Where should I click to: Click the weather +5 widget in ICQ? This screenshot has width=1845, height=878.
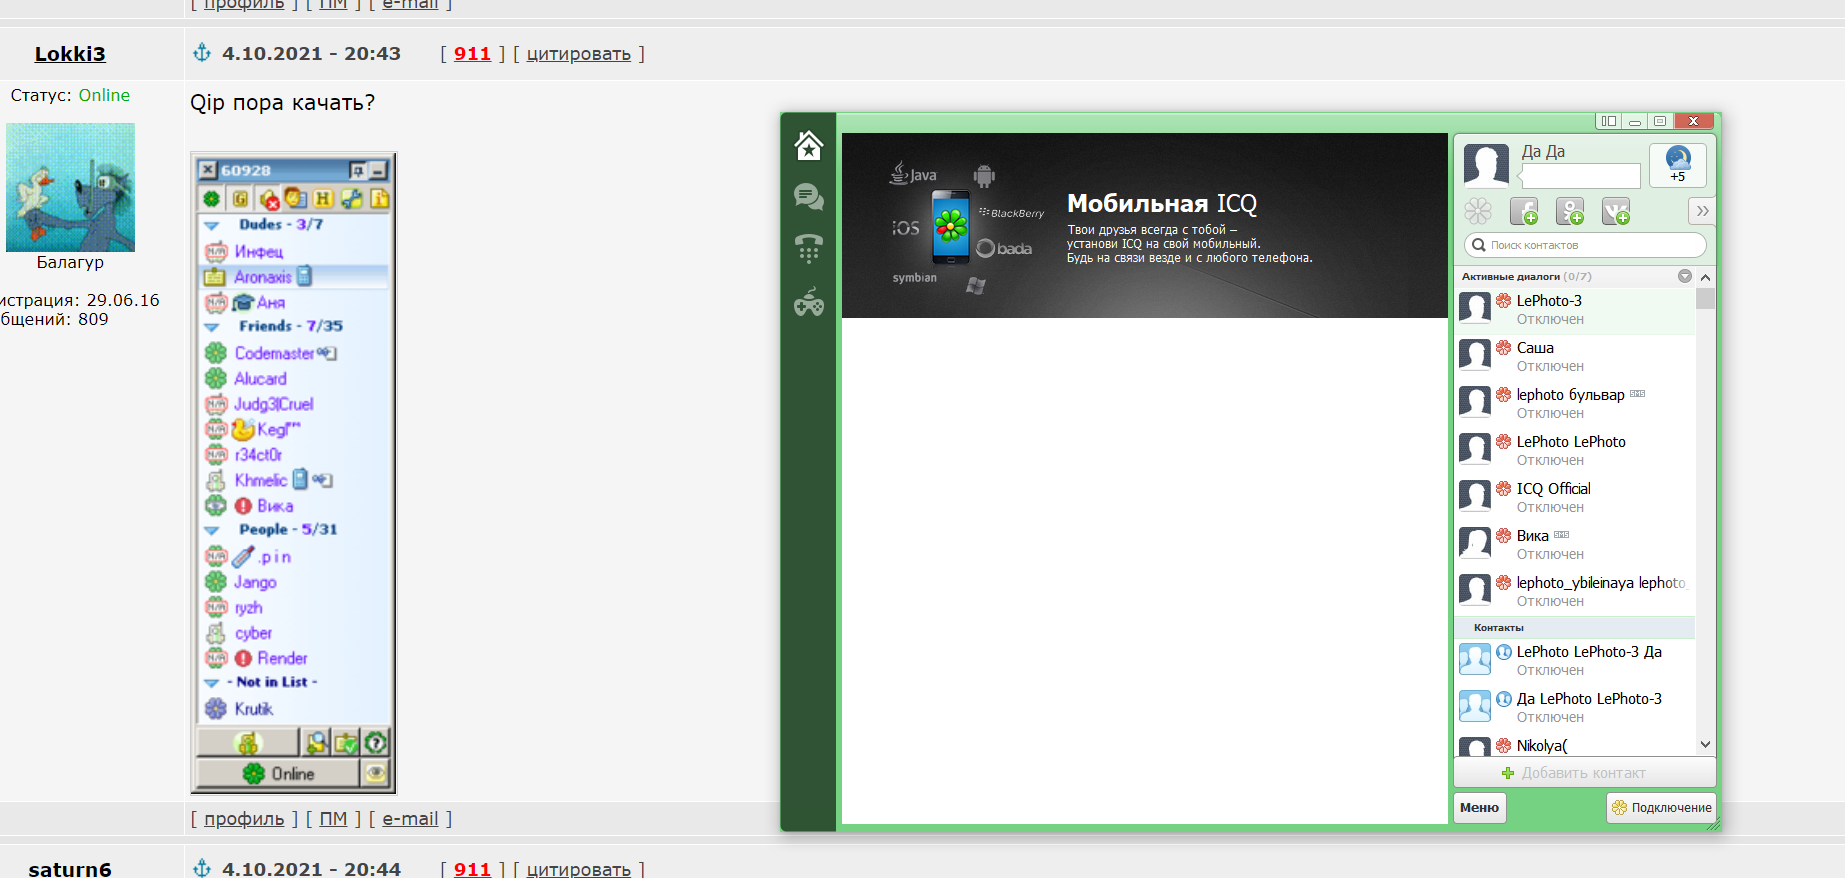1677,165
